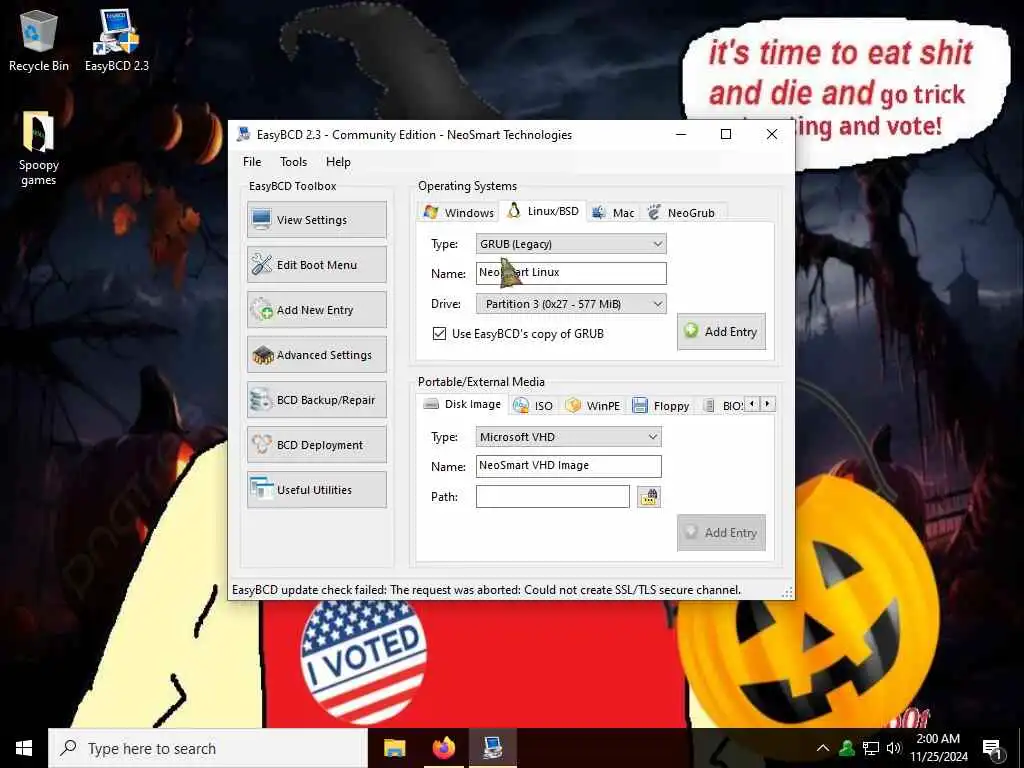Click the window resize grip in status bar

click(788, 592)
